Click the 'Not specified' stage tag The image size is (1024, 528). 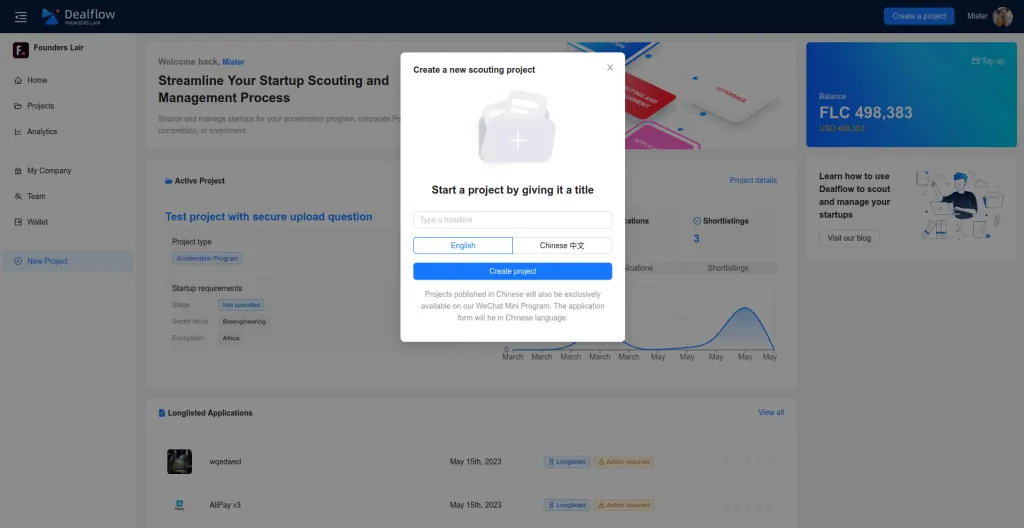[x=242, y=305]
